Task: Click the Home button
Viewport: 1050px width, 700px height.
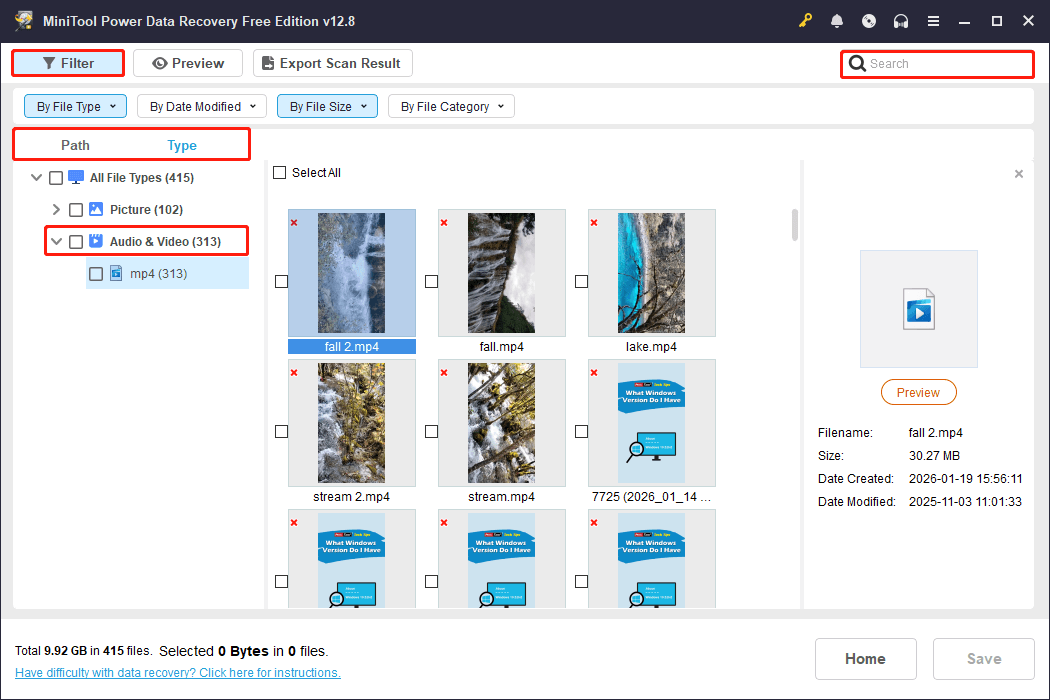Action: point(865,658)
